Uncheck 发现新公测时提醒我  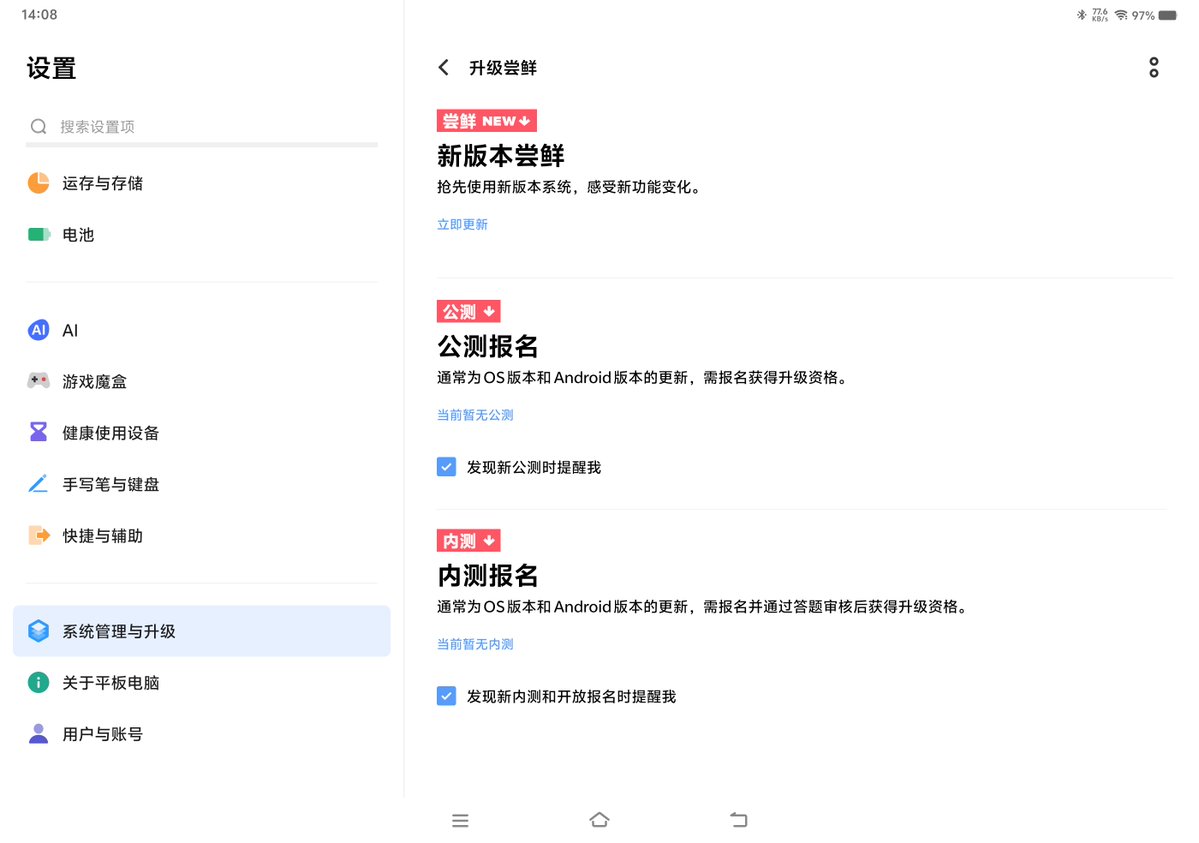point(447,467)
